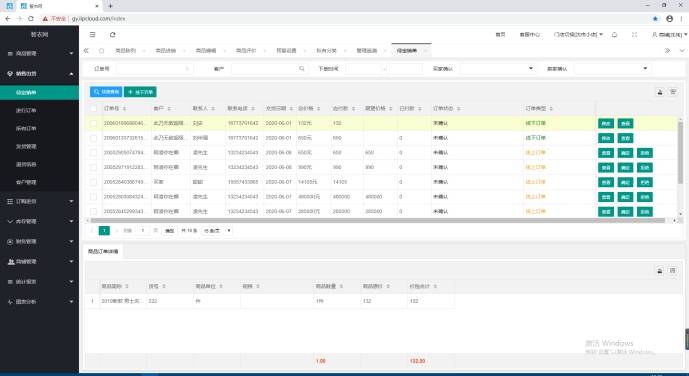
Task: Click the export icon above the order detail table
Action: [660, 271]
